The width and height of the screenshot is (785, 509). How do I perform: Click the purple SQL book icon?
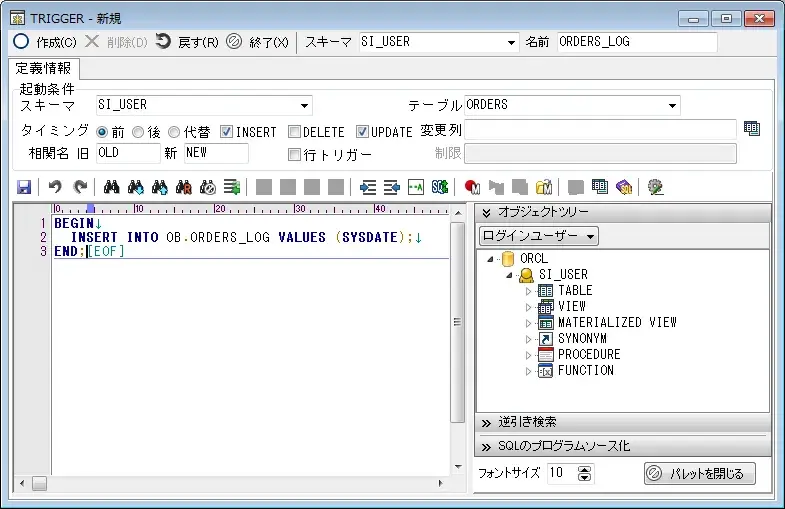point(624,187)
